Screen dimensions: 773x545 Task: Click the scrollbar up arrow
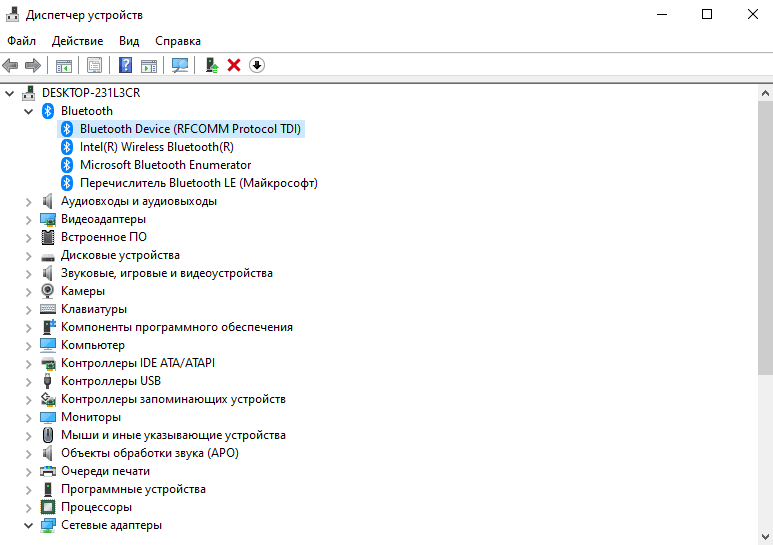tap(765, 93)
